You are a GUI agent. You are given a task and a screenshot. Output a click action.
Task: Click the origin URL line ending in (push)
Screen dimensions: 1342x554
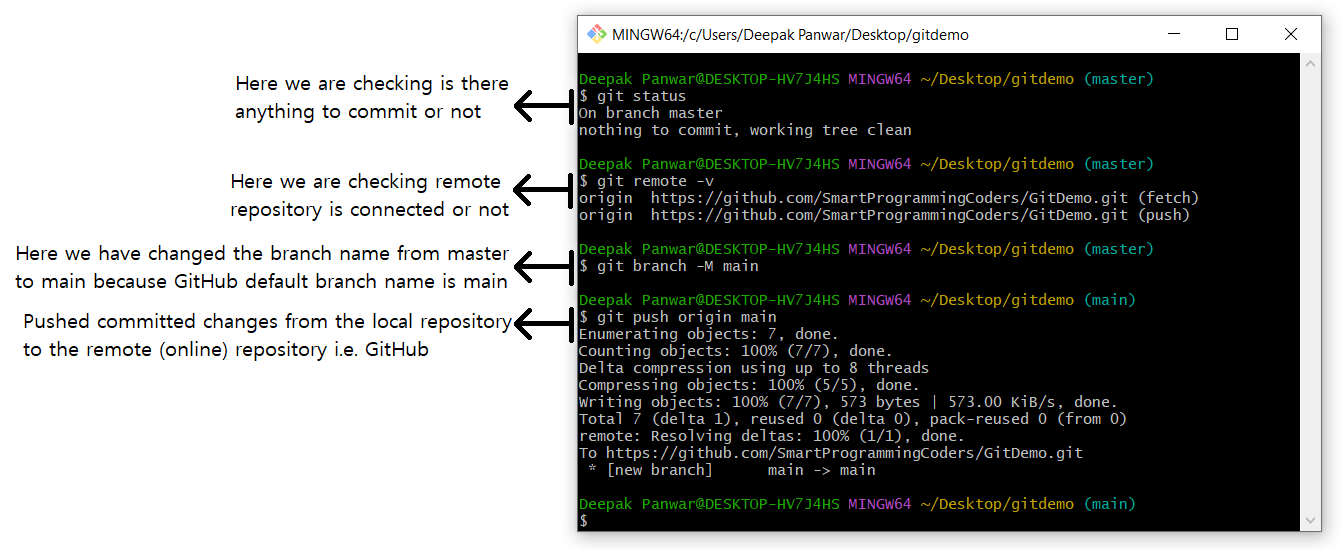(x=884, y=215)
